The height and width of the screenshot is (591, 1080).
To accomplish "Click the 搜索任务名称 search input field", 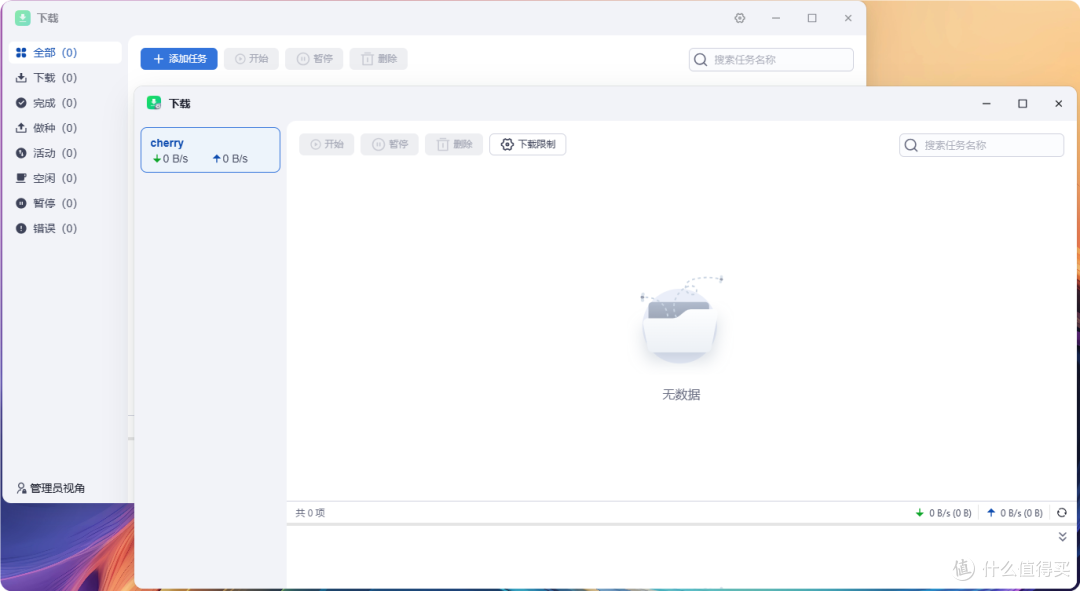I will coord(981,144).
